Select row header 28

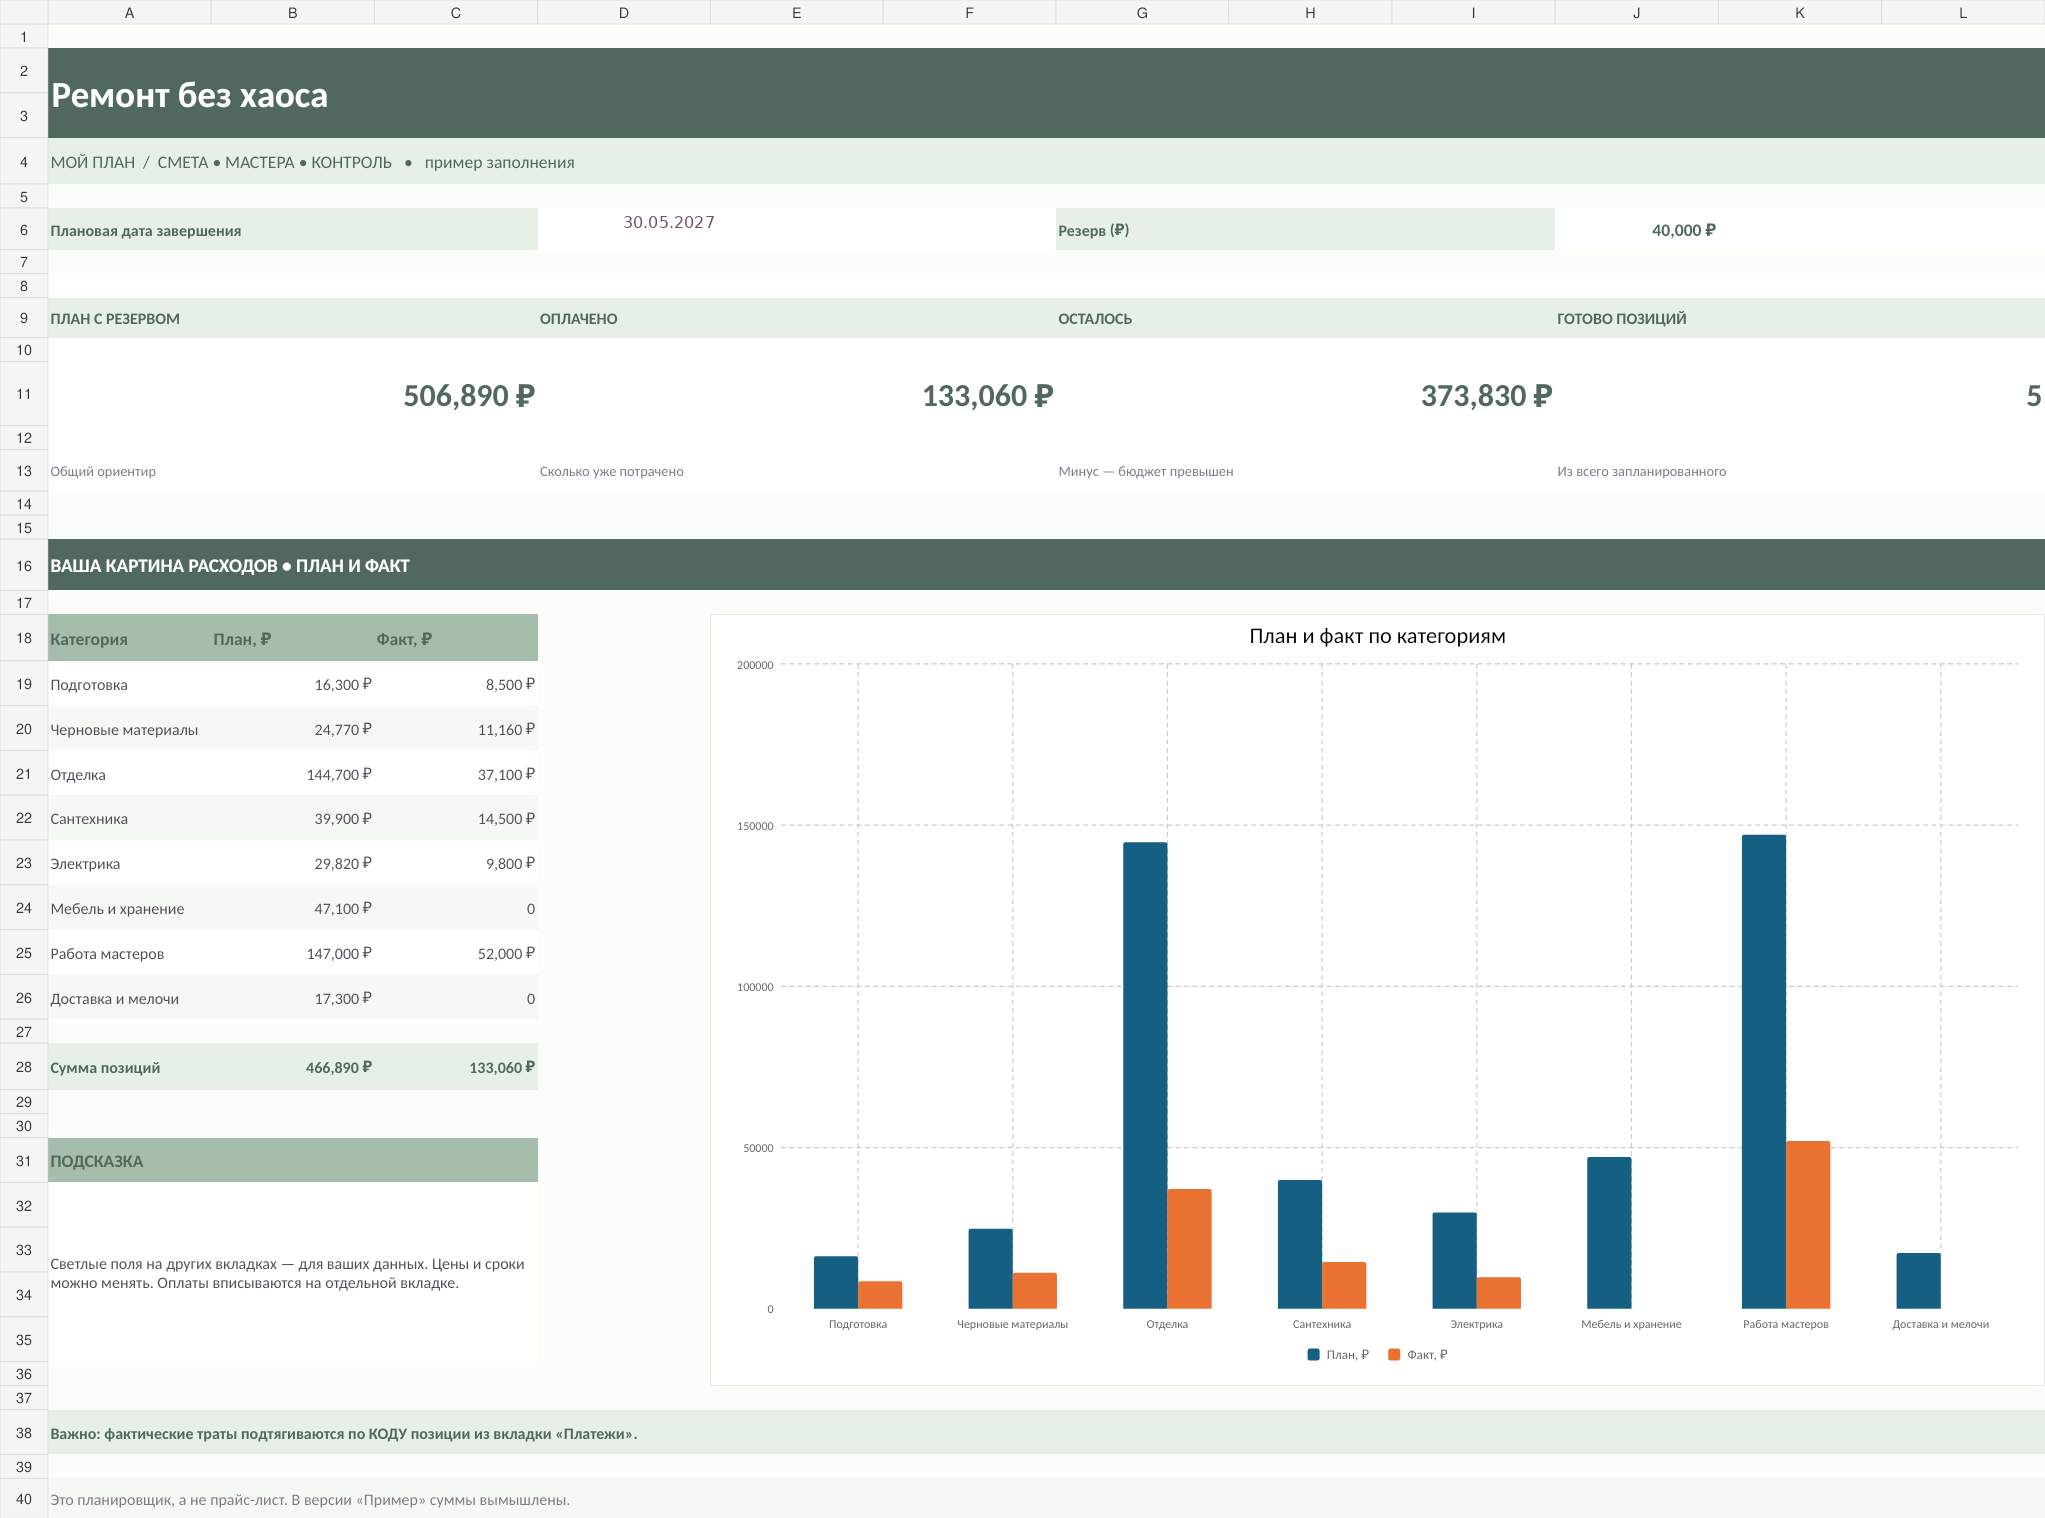(x=24, y=1067)
